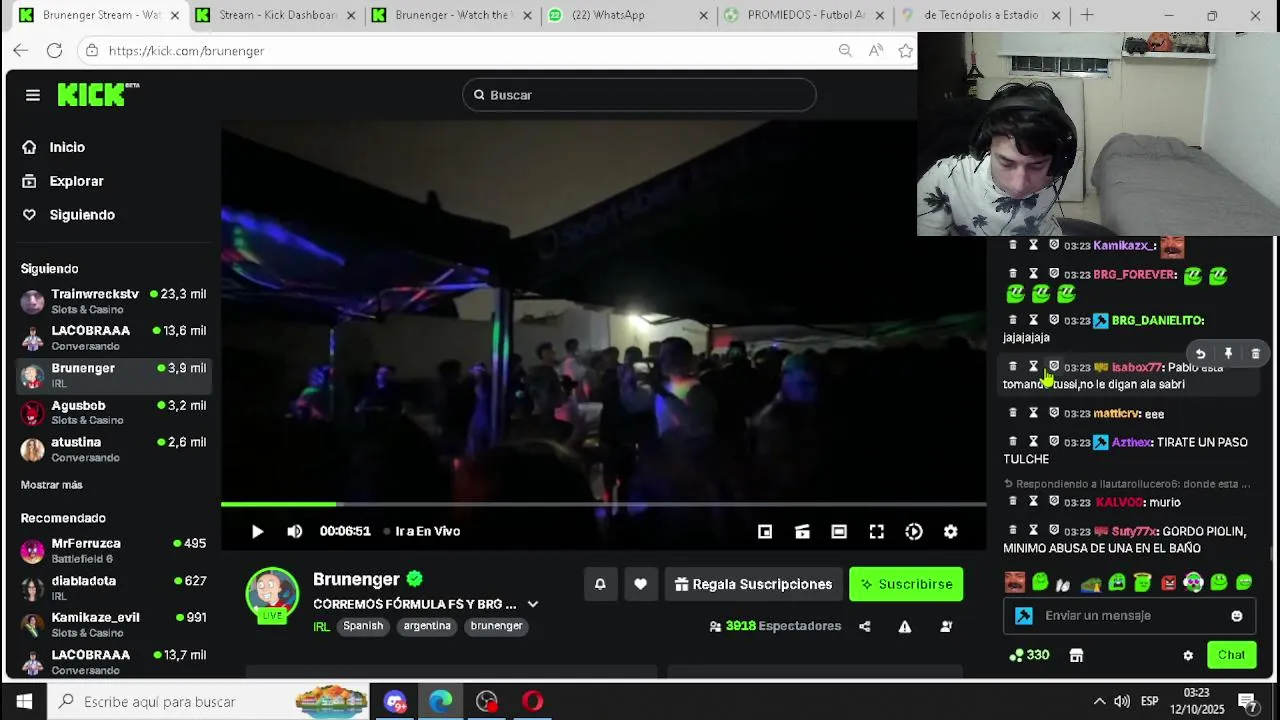Enter fullscreen video mode

click(876, 532)
